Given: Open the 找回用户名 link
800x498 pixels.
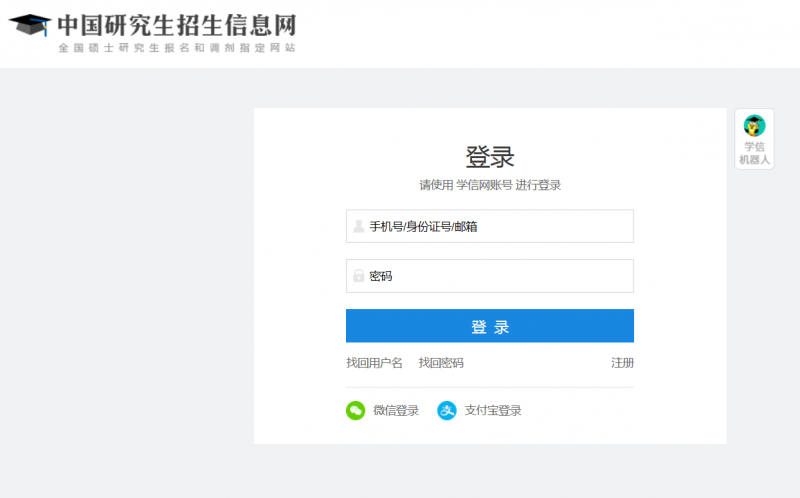Looking at the screenshot, I should pos(374,363).
